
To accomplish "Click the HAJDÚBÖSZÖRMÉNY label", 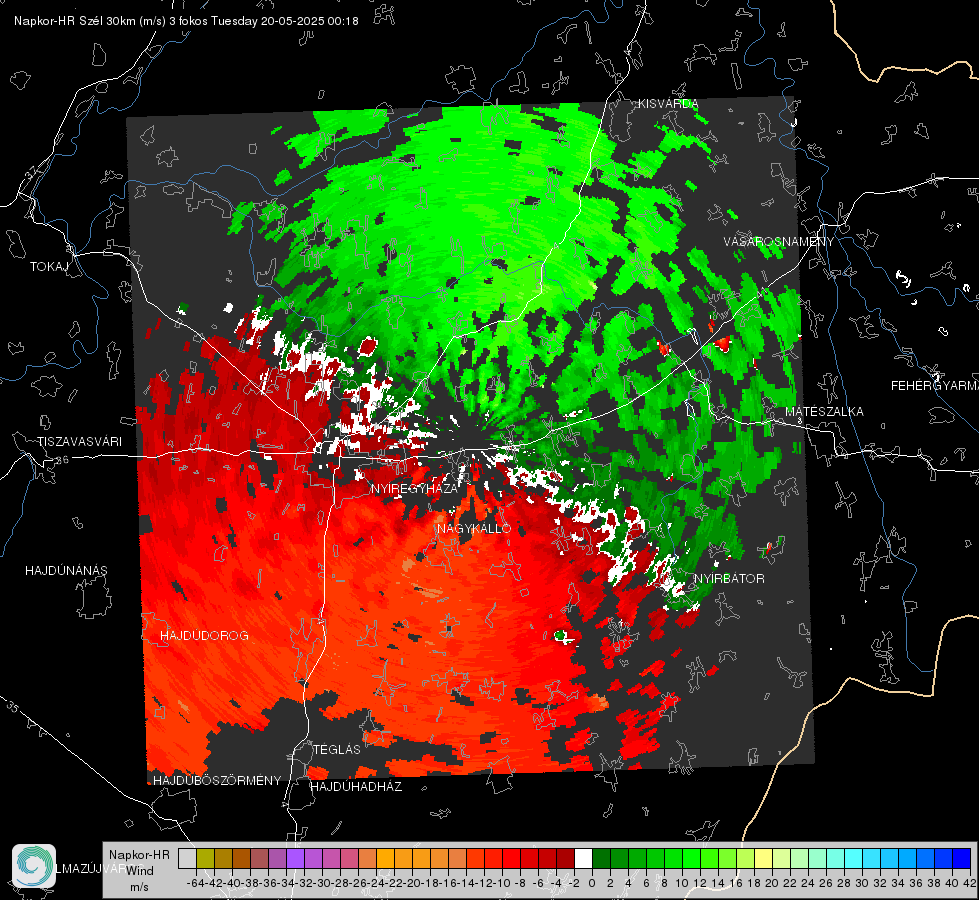I will pos(217,781).
